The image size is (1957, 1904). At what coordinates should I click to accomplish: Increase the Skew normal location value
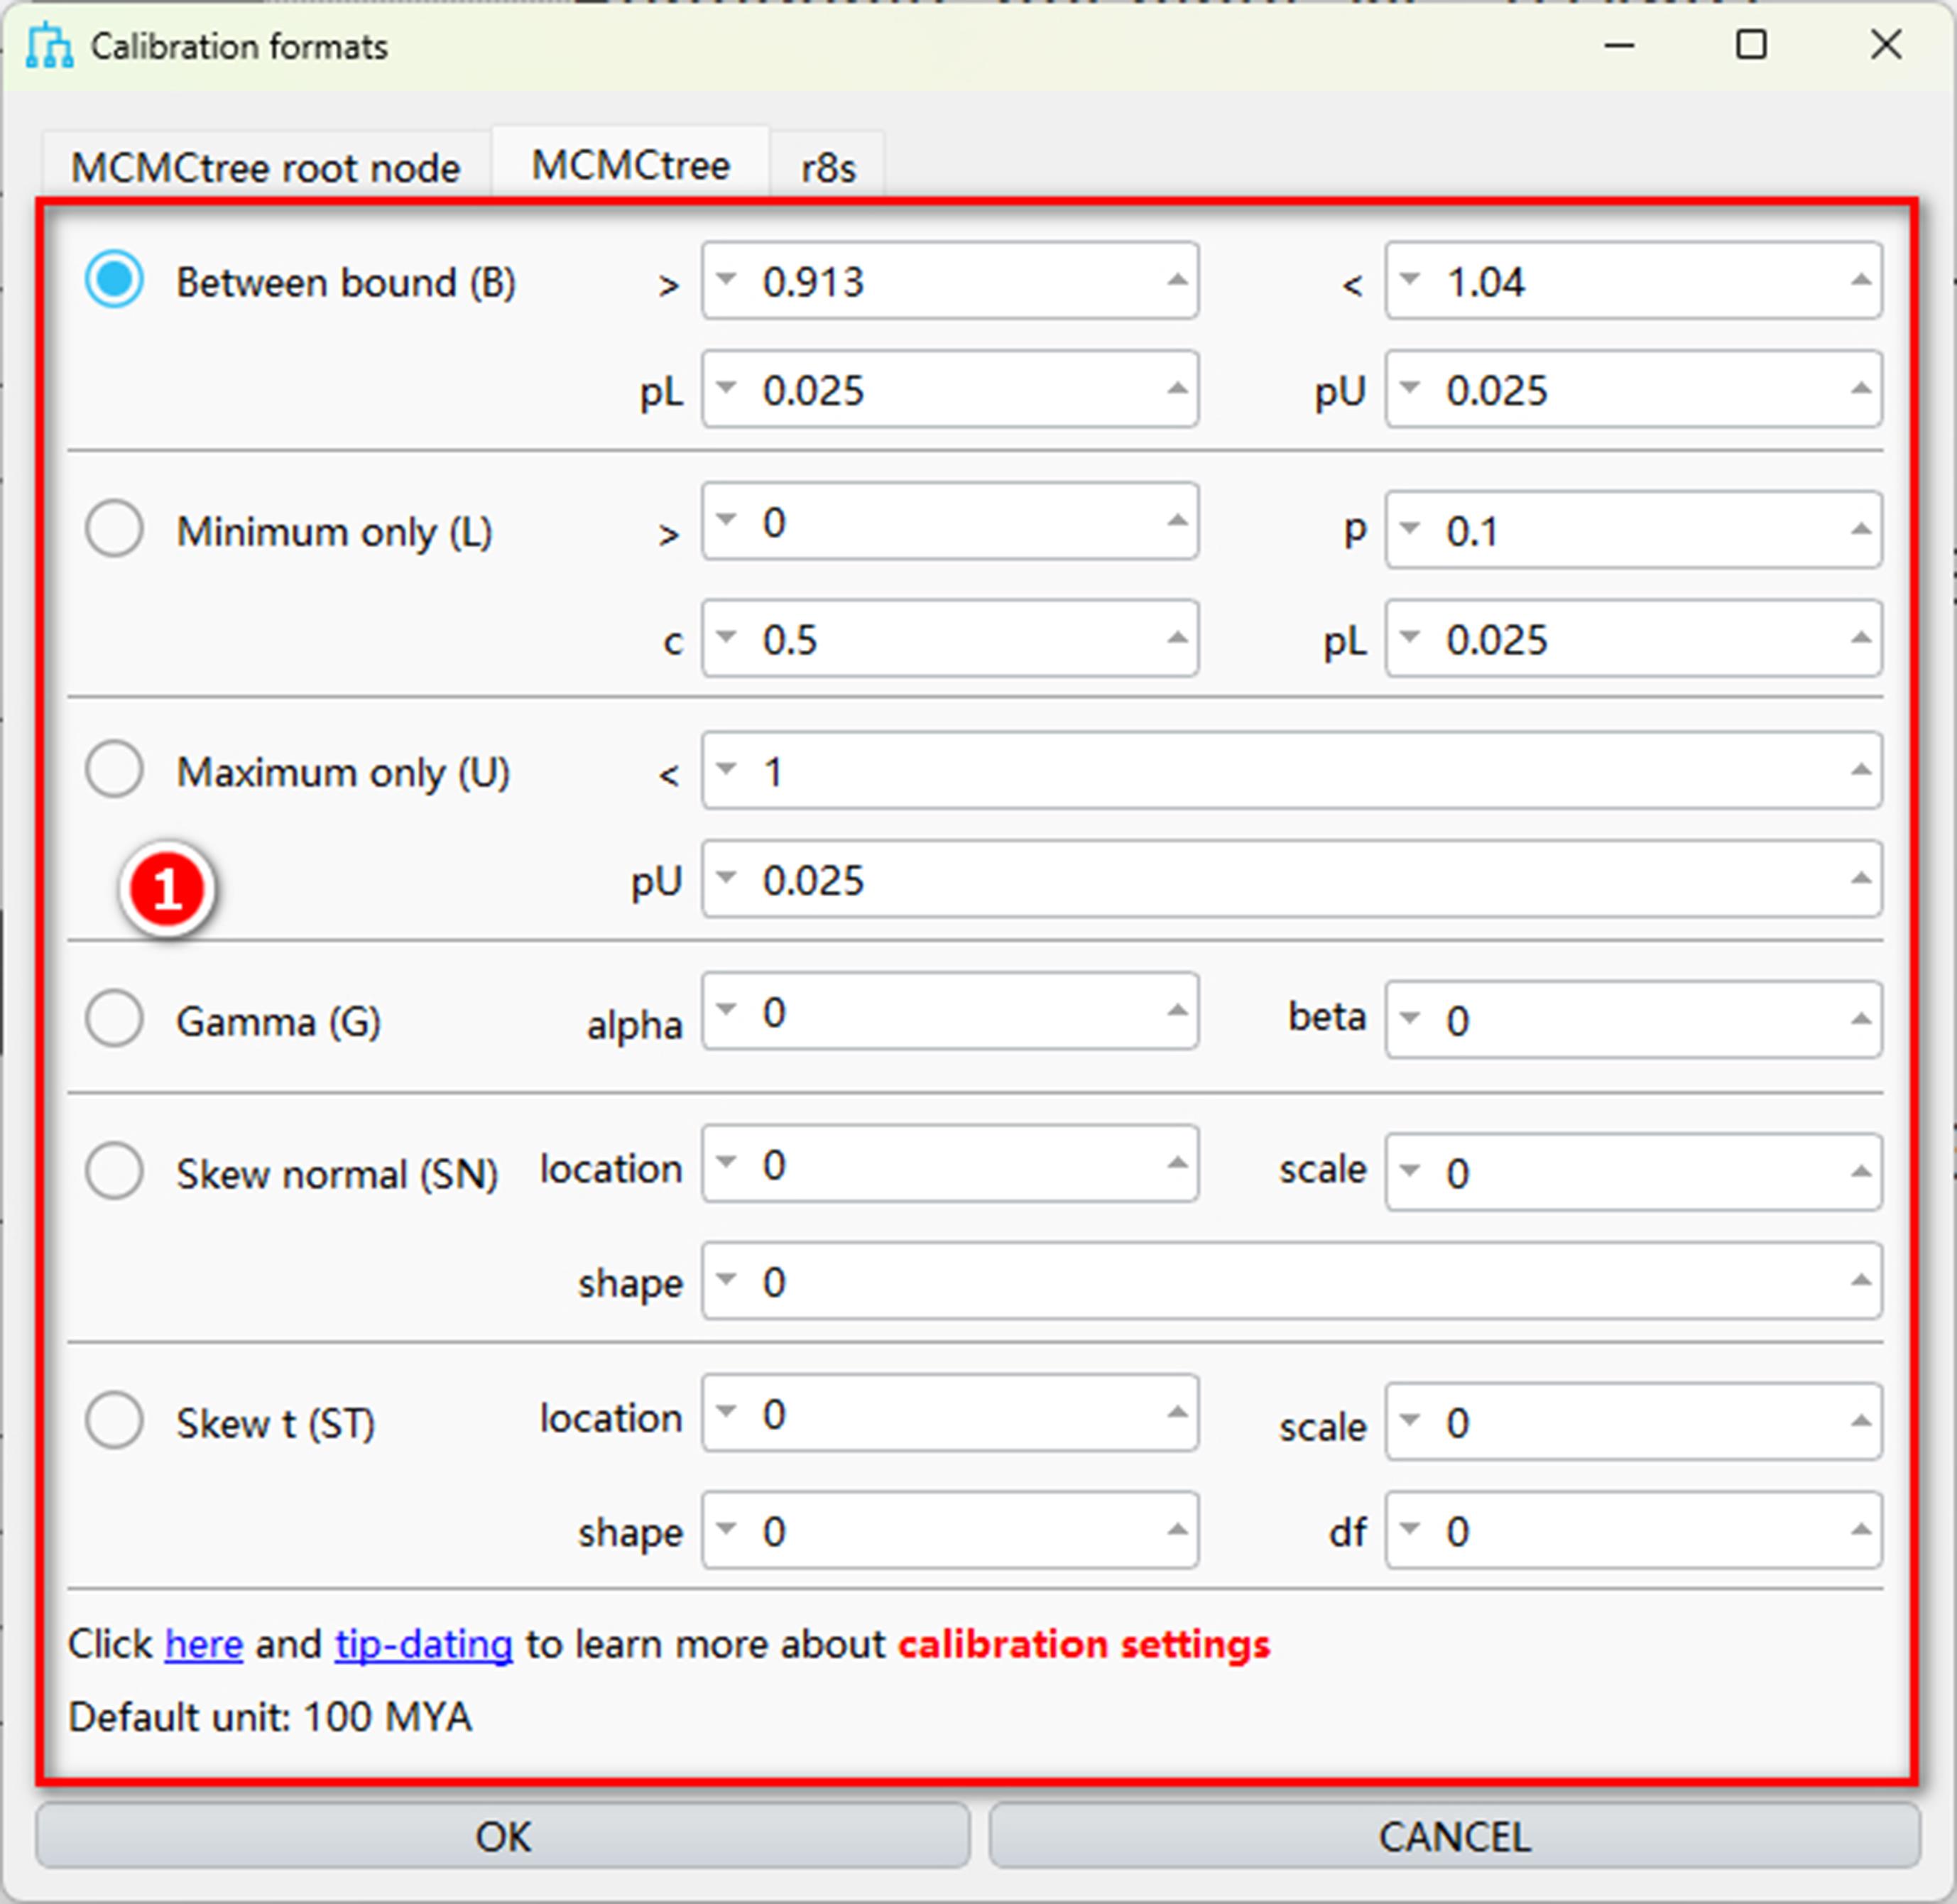coord(1177,1162)
